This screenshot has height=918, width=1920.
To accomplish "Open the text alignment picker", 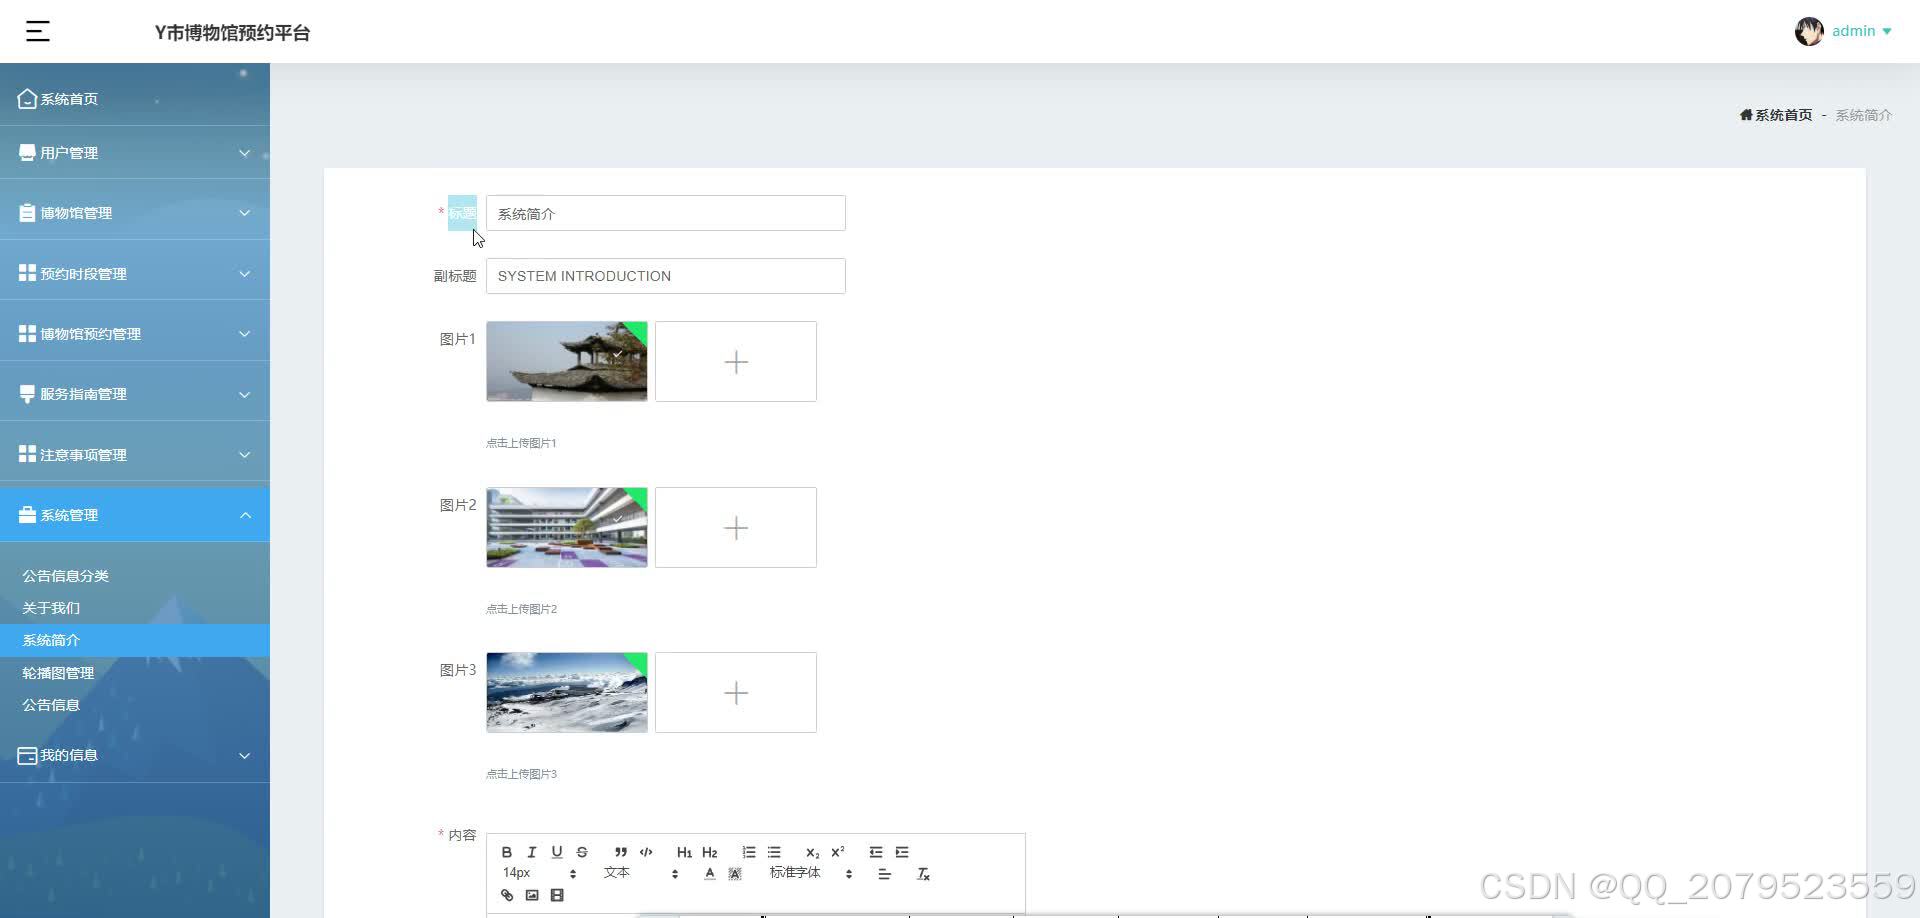I will coord(885,873).
